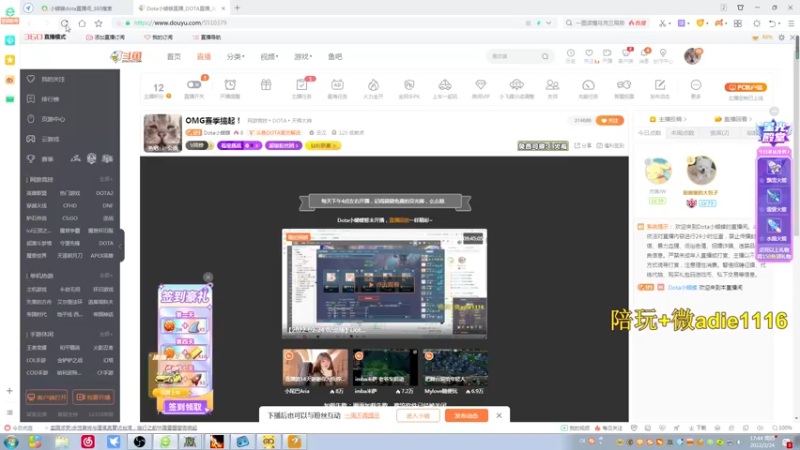The image size is (800, 450).
Task: Open the 首页 nav item
Action: coord(174,57)
